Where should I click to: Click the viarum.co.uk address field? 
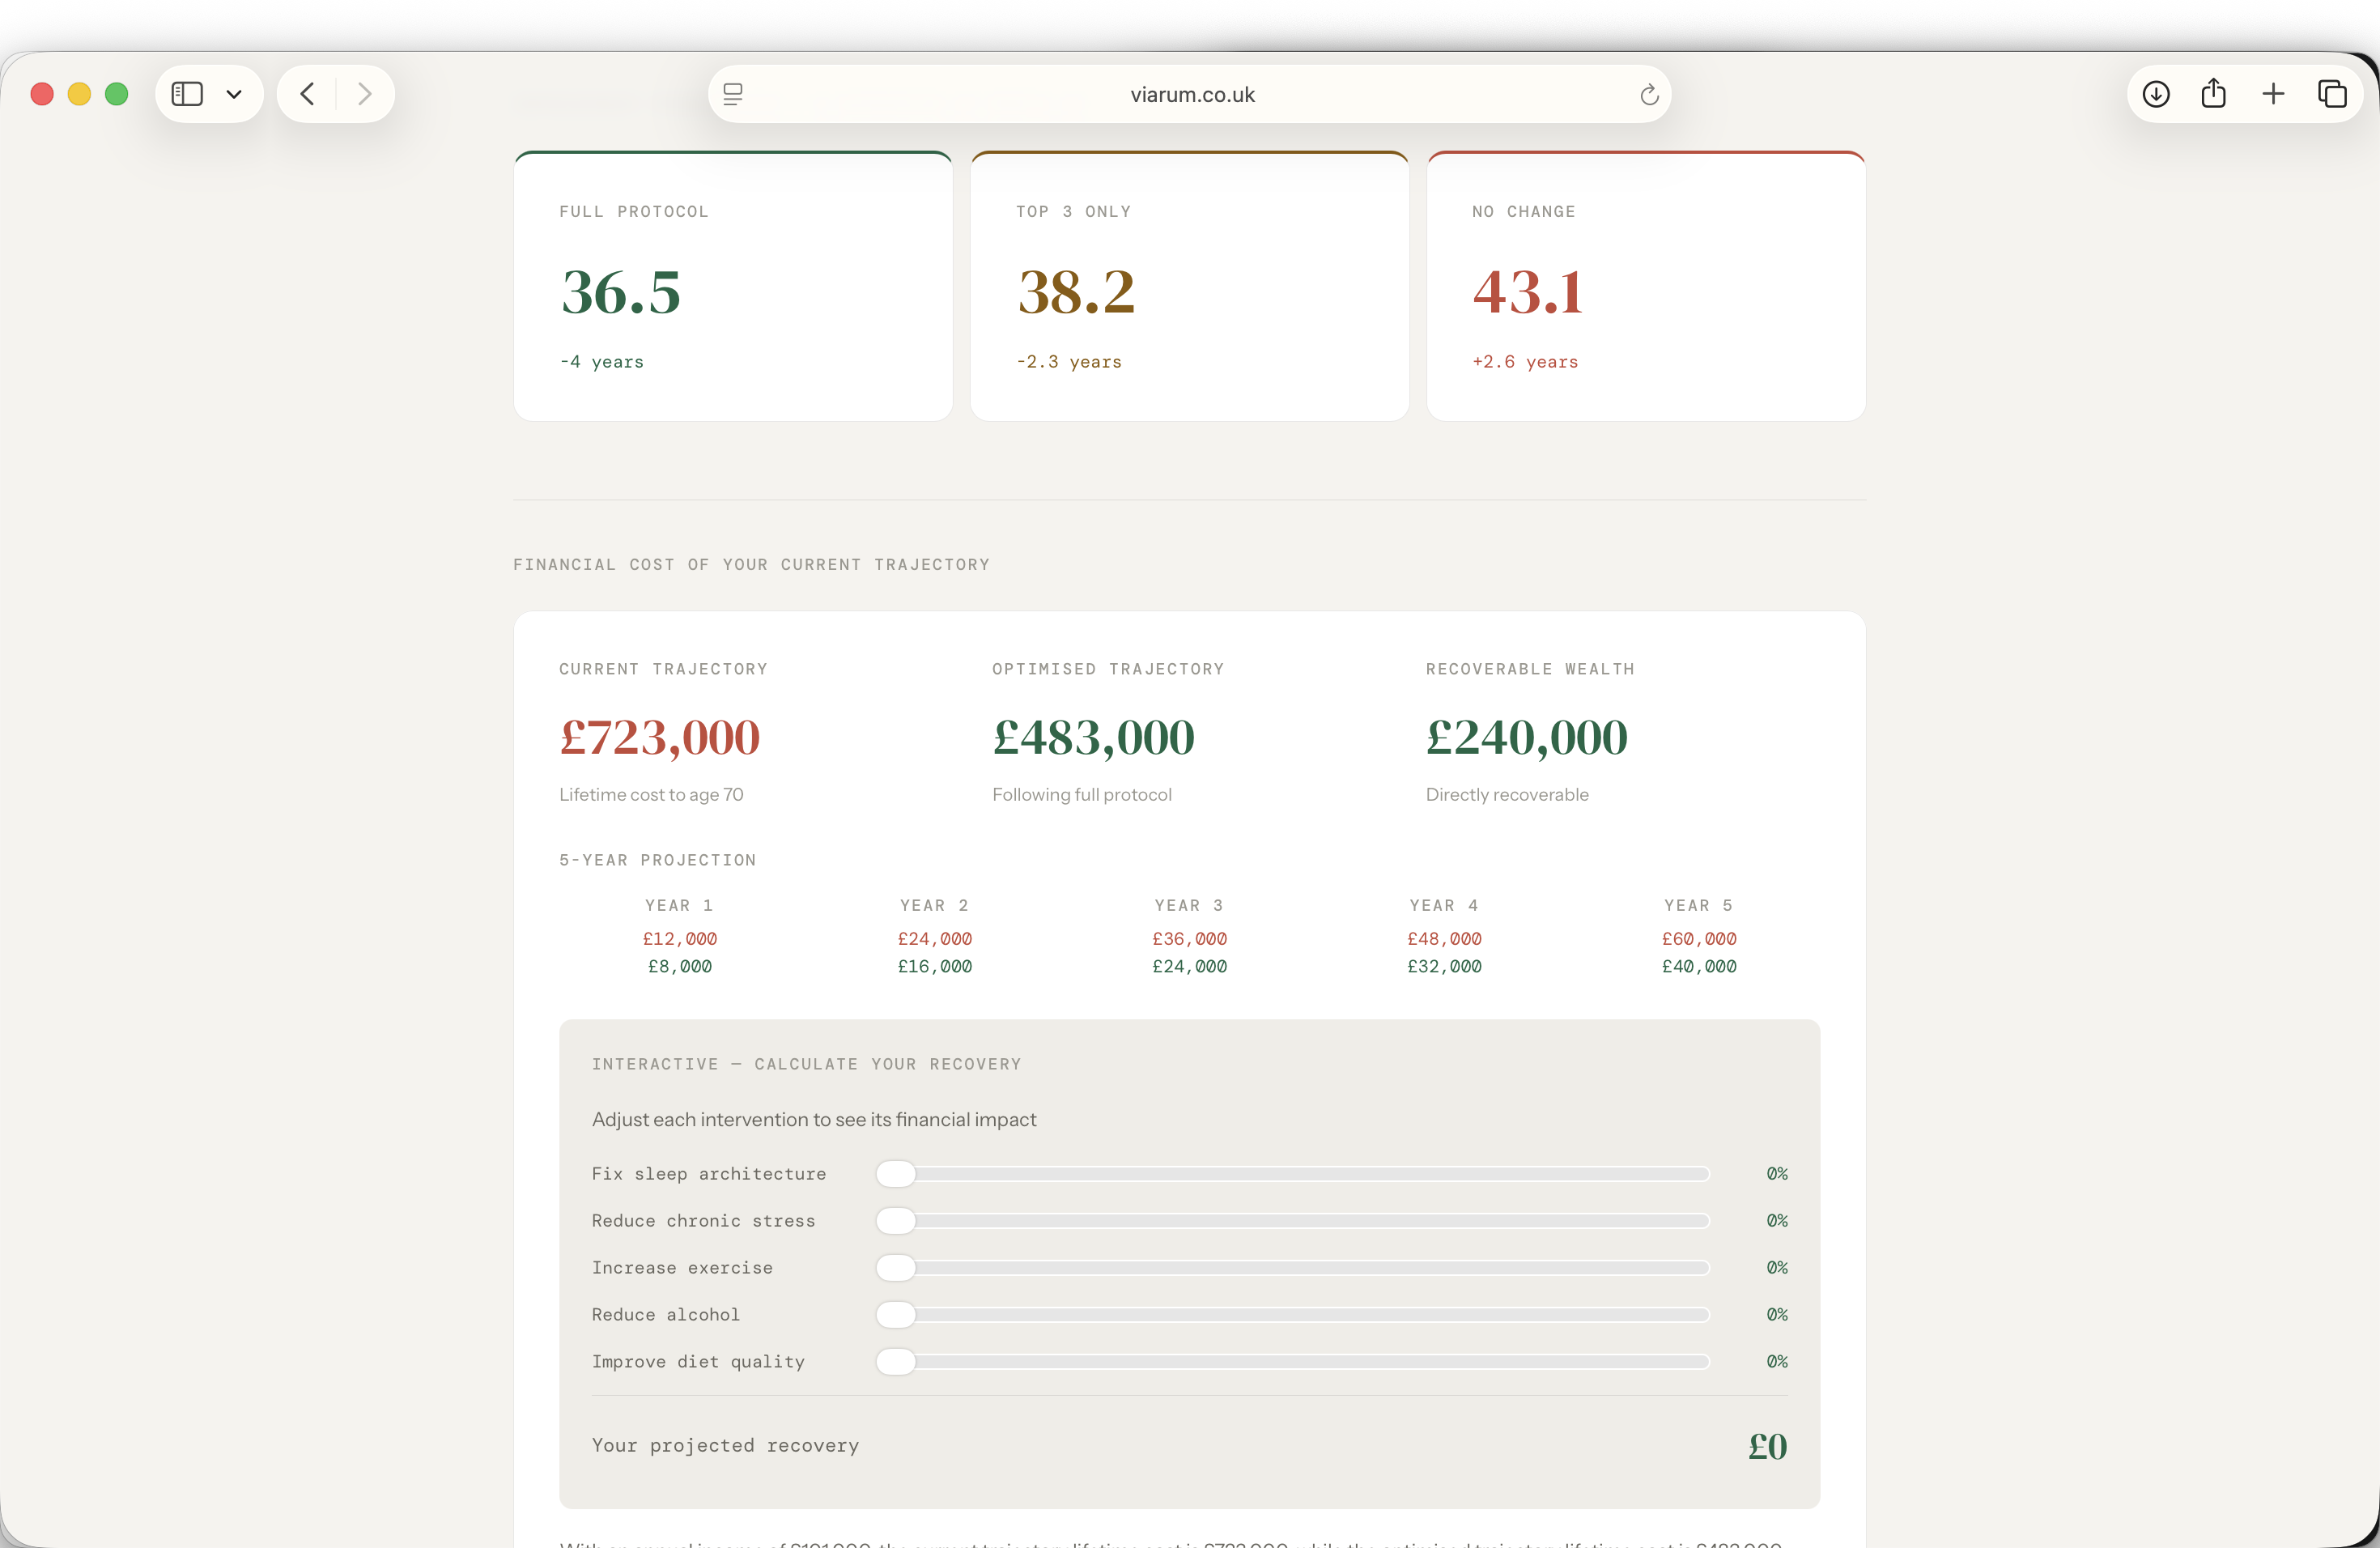pyautogui.click(x=1189, y=94)
